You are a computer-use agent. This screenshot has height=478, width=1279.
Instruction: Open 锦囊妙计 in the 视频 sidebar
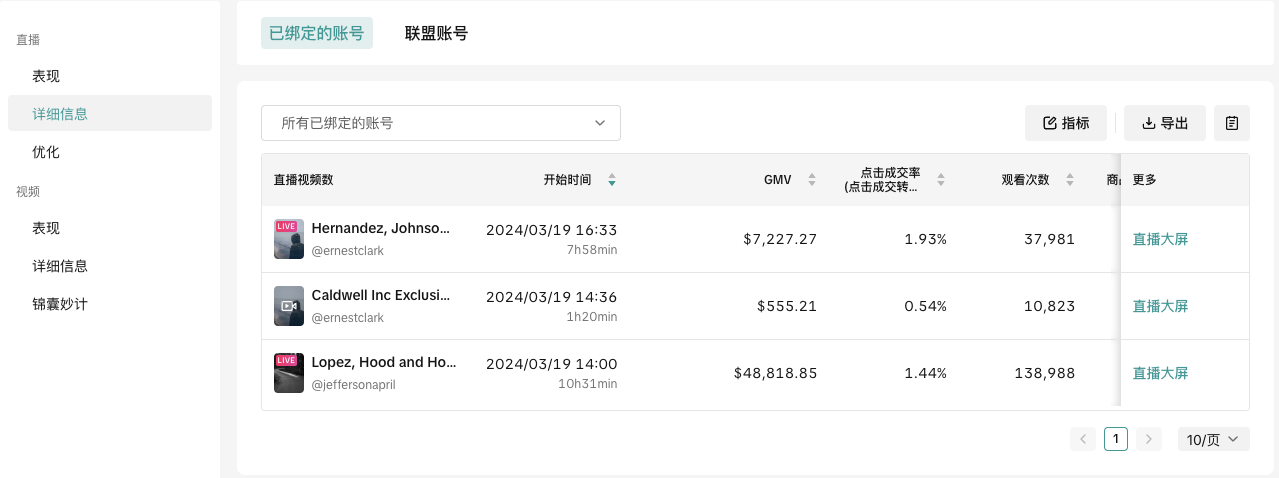(x=60, y=304)
